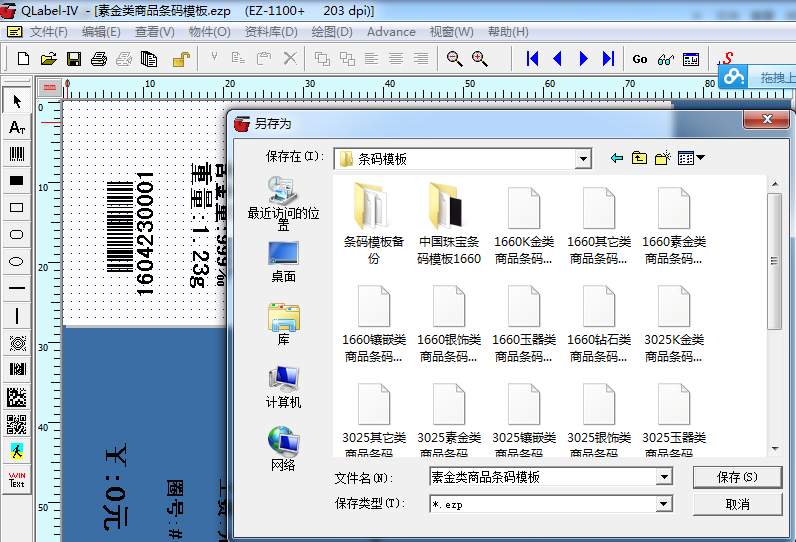This screenshot has width=796, height=542.
Task: Open file using the folder toolbar icon
Action: (x=49, y=59)
